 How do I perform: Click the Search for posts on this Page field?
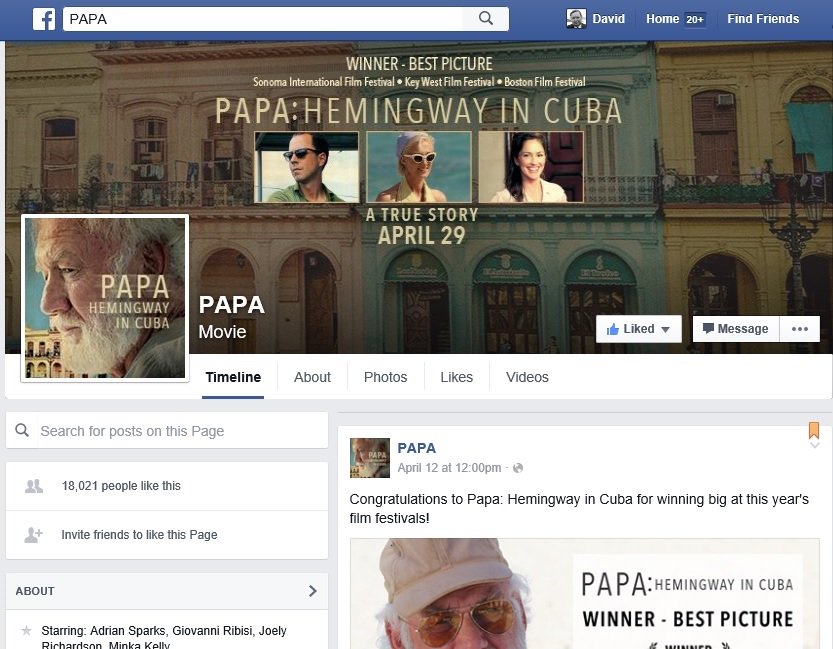coord(167,431)
